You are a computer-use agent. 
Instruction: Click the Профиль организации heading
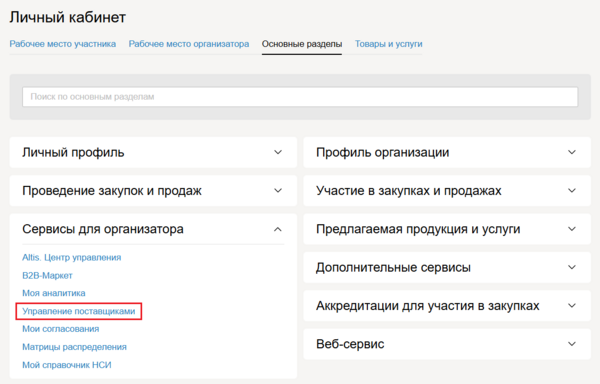pyautogui.click(x=382, y=152)
